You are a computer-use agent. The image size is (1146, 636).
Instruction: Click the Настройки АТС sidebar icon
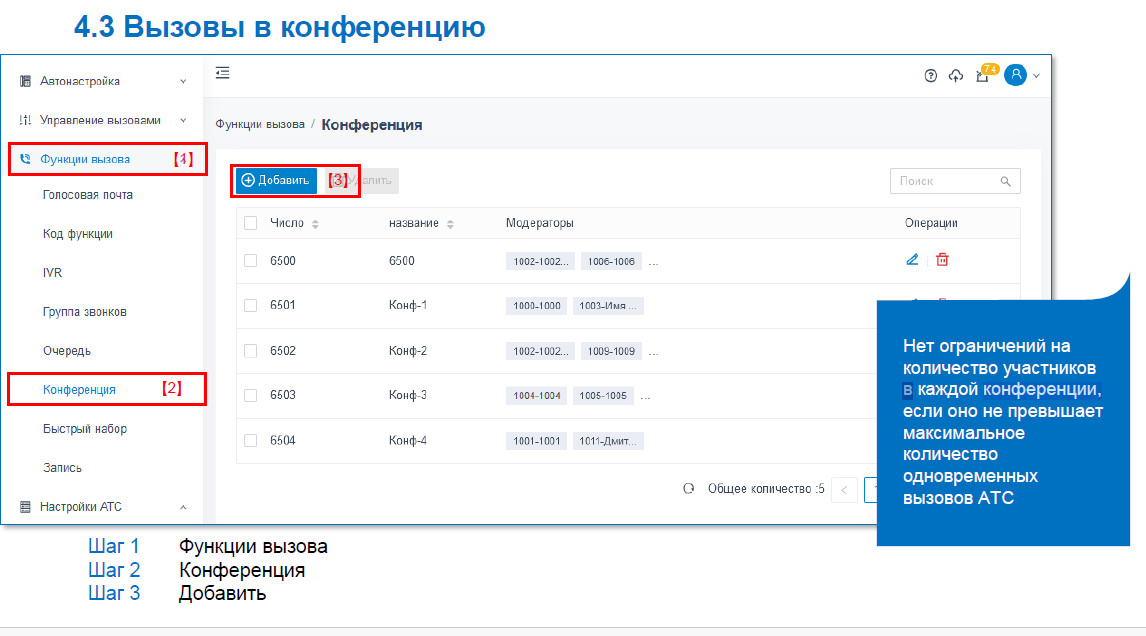[x=26, y=507]
